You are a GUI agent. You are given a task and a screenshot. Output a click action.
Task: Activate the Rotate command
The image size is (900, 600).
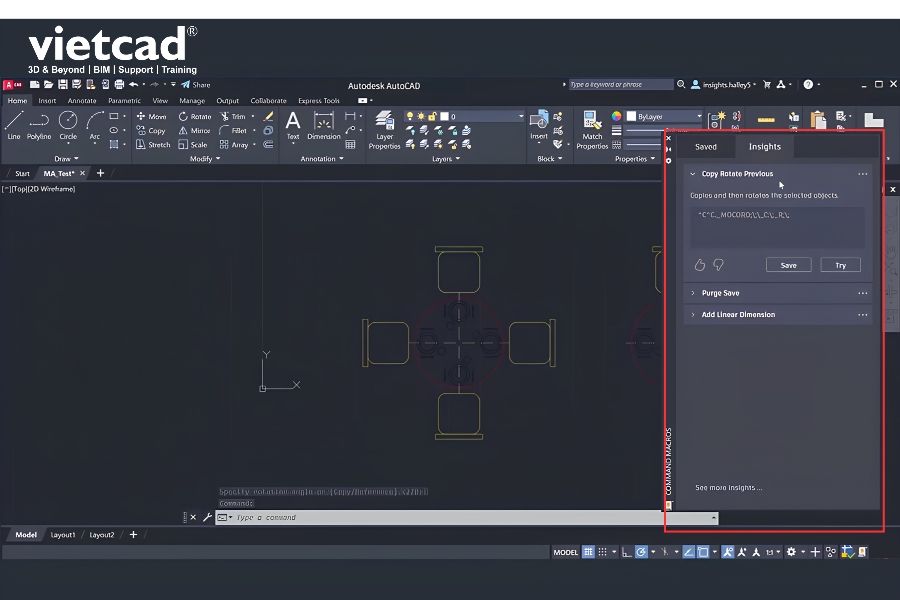(195, 116)
